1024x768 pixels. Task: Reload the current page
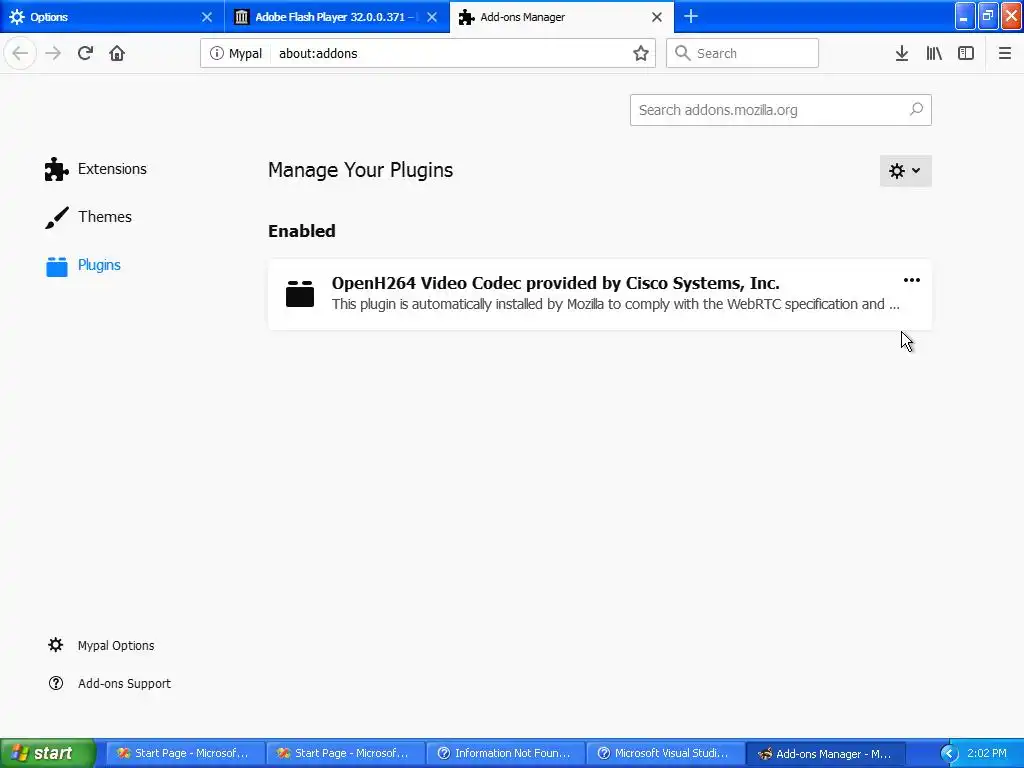tap(85, 53)
